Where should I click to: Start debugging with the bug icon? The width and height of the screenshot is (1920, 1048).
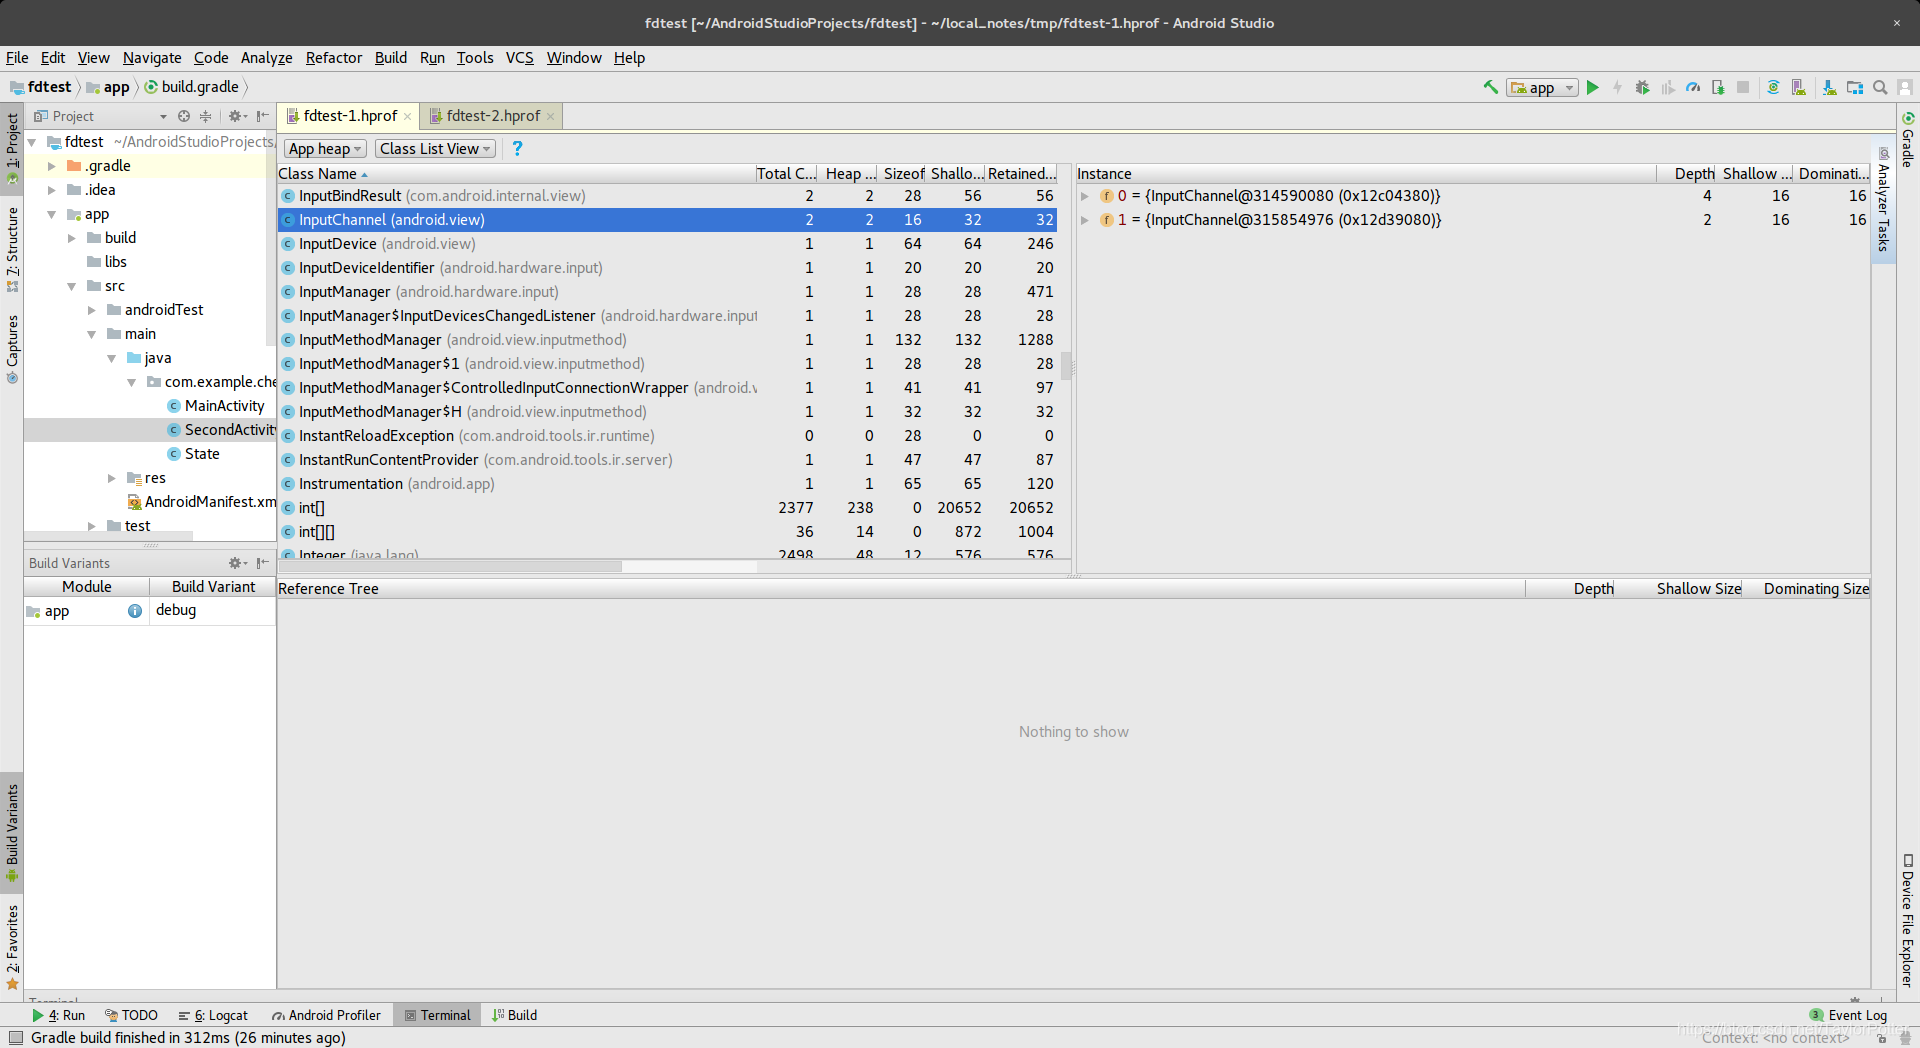(x=1642, y=87)
